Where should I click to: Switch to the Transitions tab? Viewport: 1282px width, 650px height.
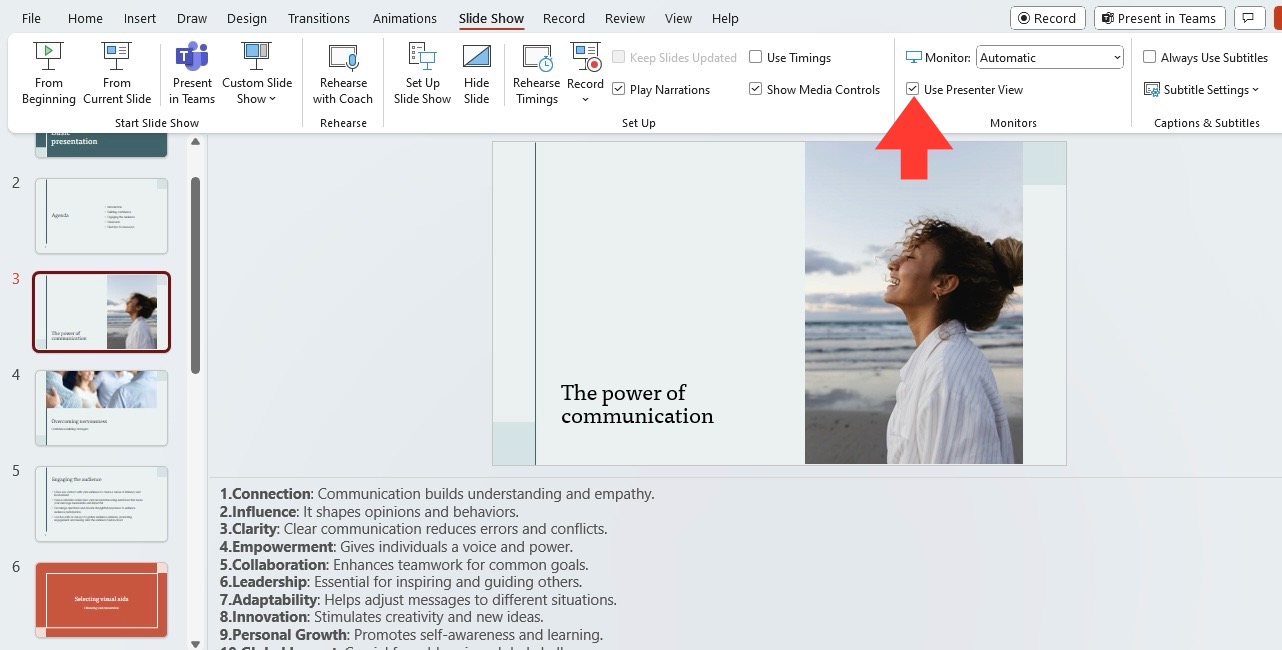click(x=320, y=18)
